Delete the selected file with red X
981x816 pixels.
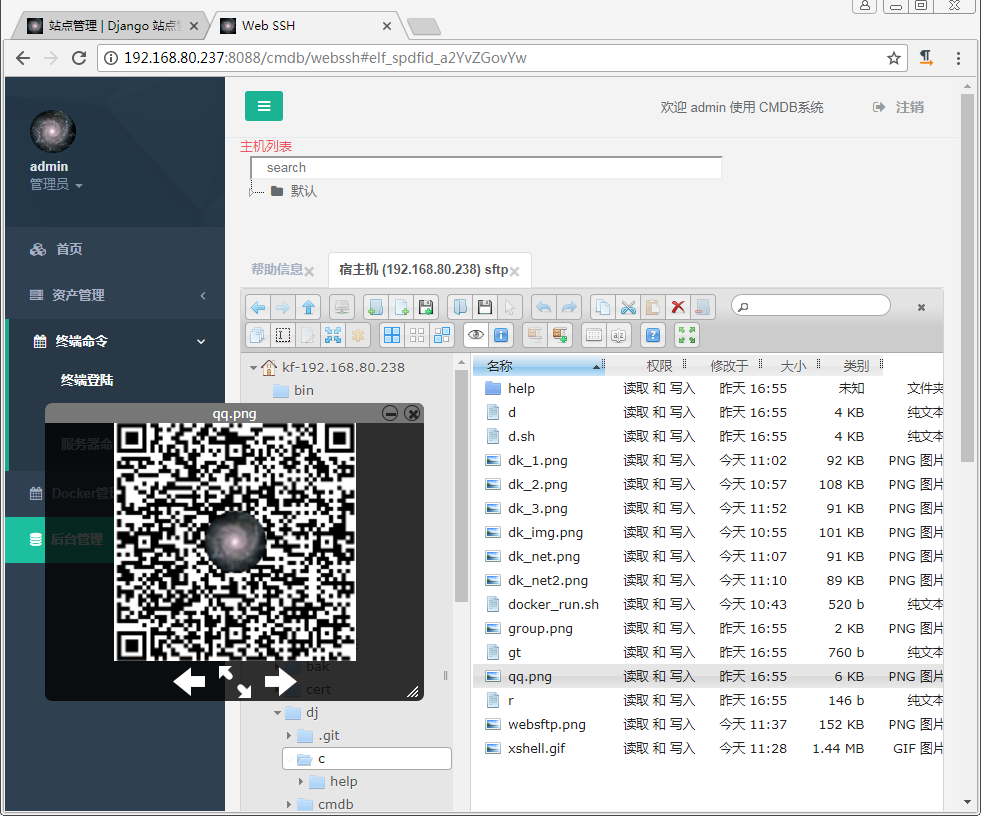678,307
